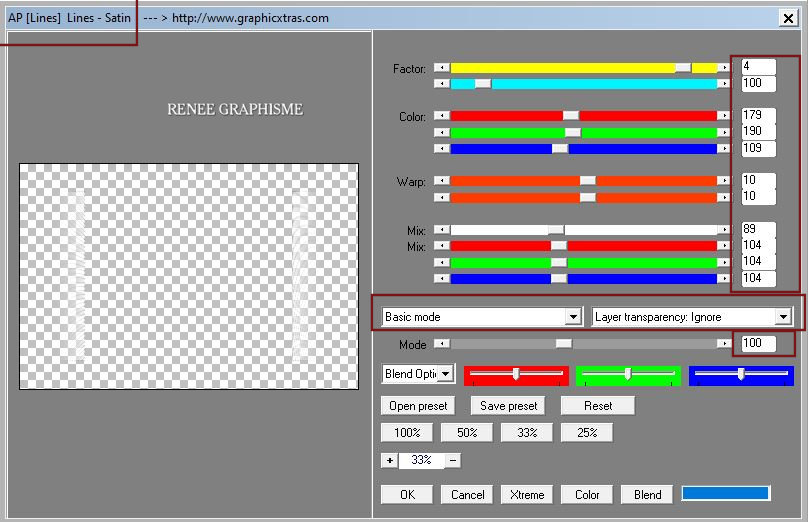Screen dimensions: 808x522
Task: Click the right arrow of the Mode slider
Action: pos(724,343)
